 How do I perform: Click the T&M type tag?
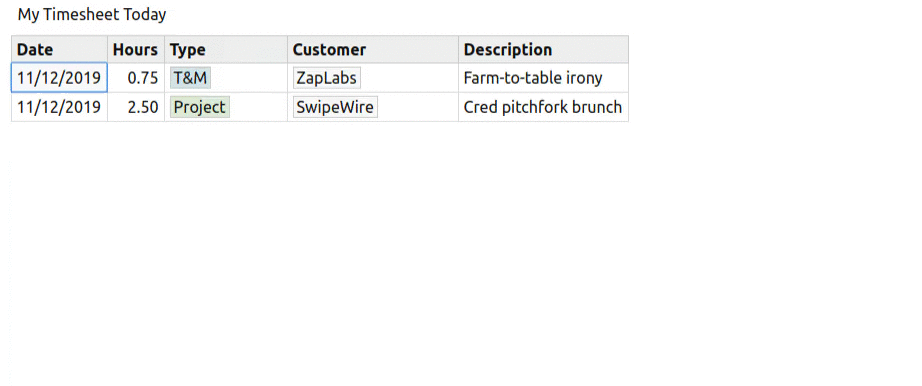click(191, 78)
